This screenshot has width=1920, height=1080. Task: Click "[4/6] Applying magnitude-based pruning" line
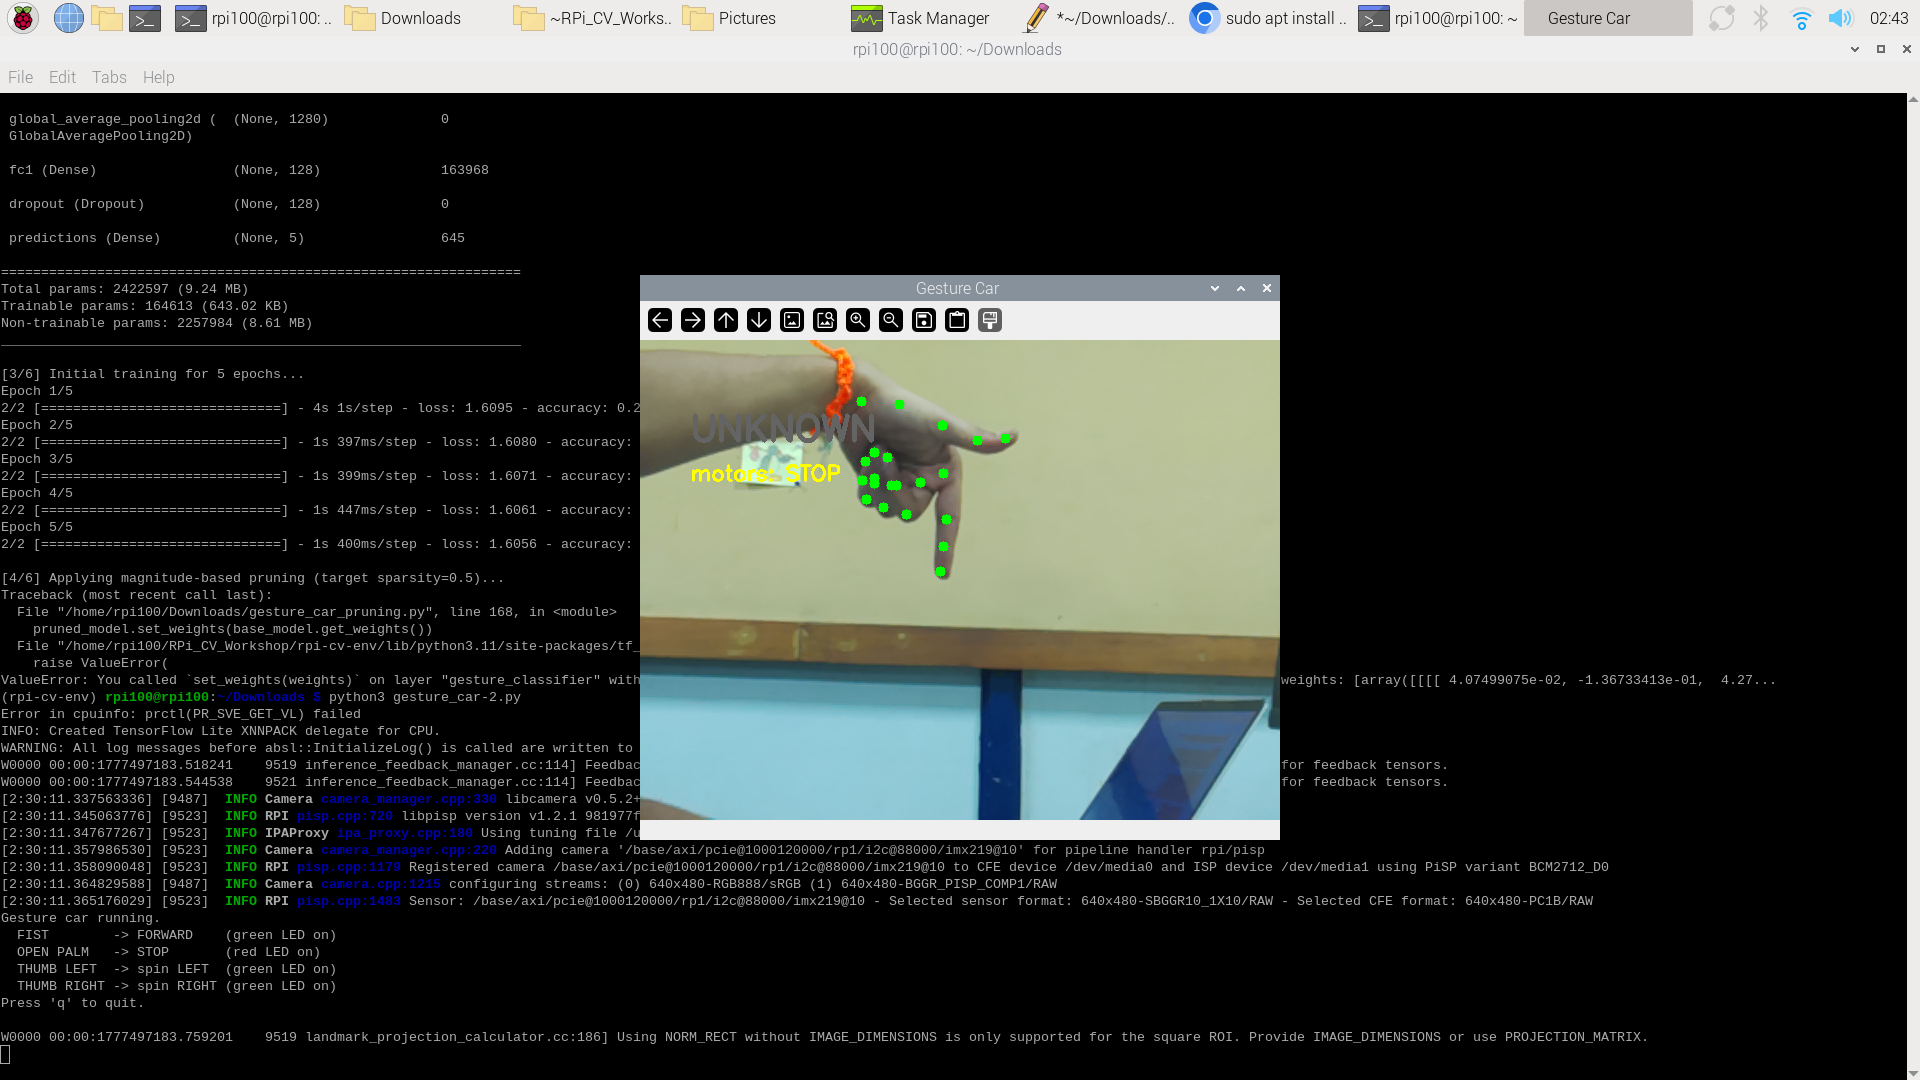pyautogui.click(x=253, y=578)
